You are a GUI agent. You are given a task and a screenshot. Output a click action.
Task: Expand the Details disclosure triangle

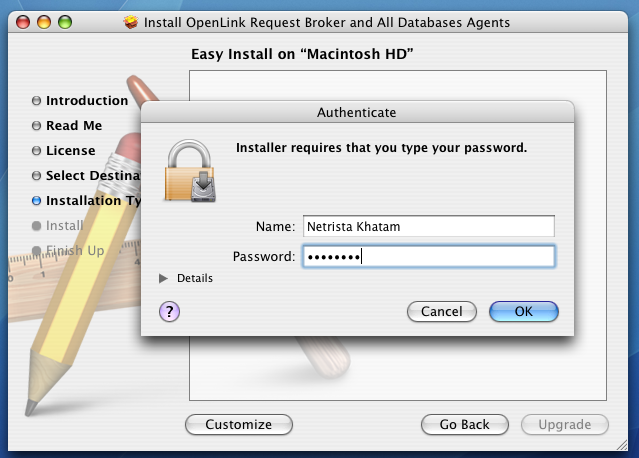coord(164,278)
